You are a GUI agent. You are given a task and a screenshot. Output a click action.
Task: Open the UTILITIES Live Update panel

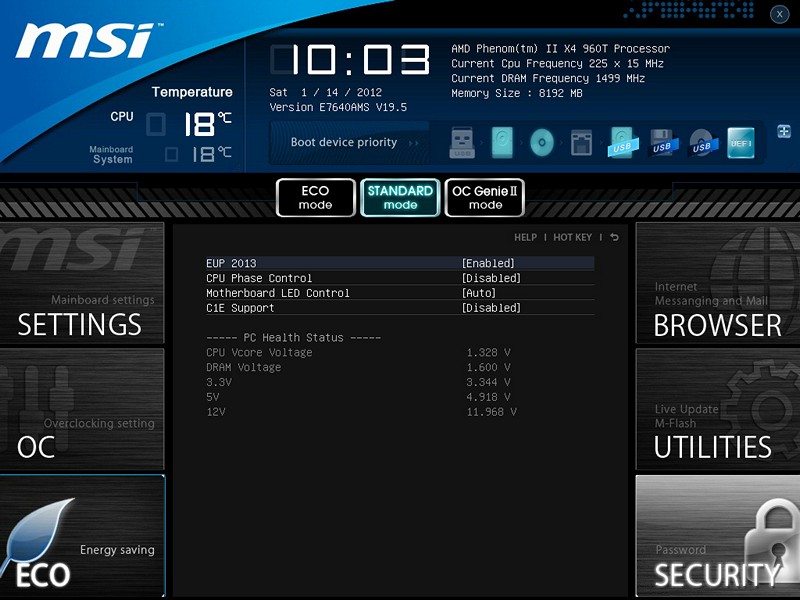pos(718,409)
